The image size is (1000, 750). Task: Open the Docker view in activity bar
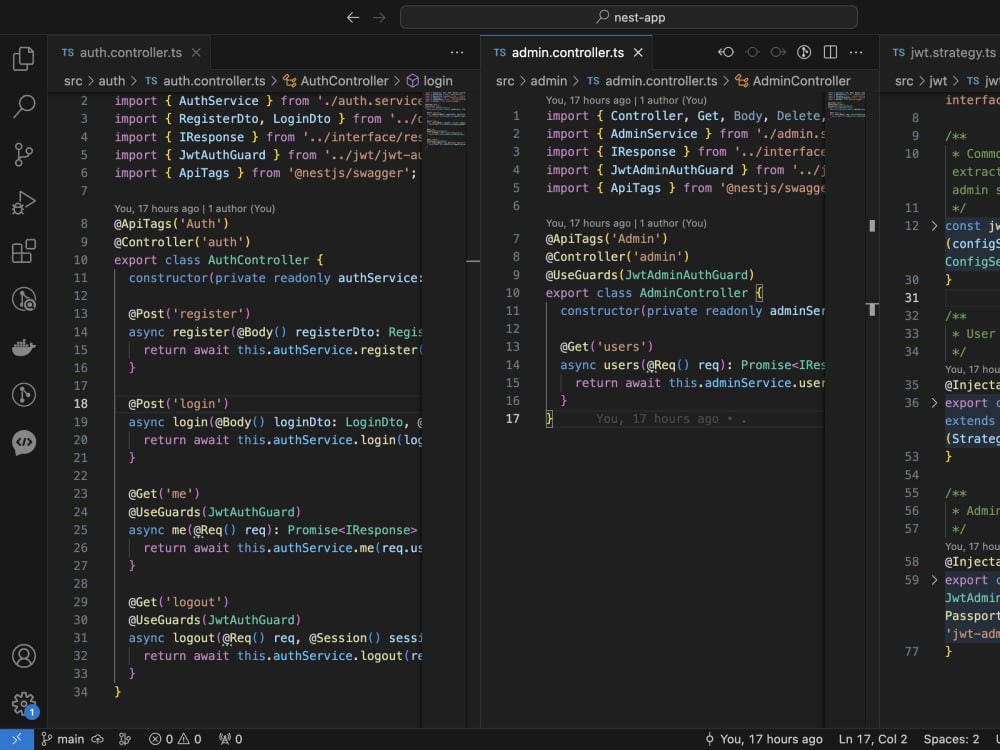click(x=23, y=347)
